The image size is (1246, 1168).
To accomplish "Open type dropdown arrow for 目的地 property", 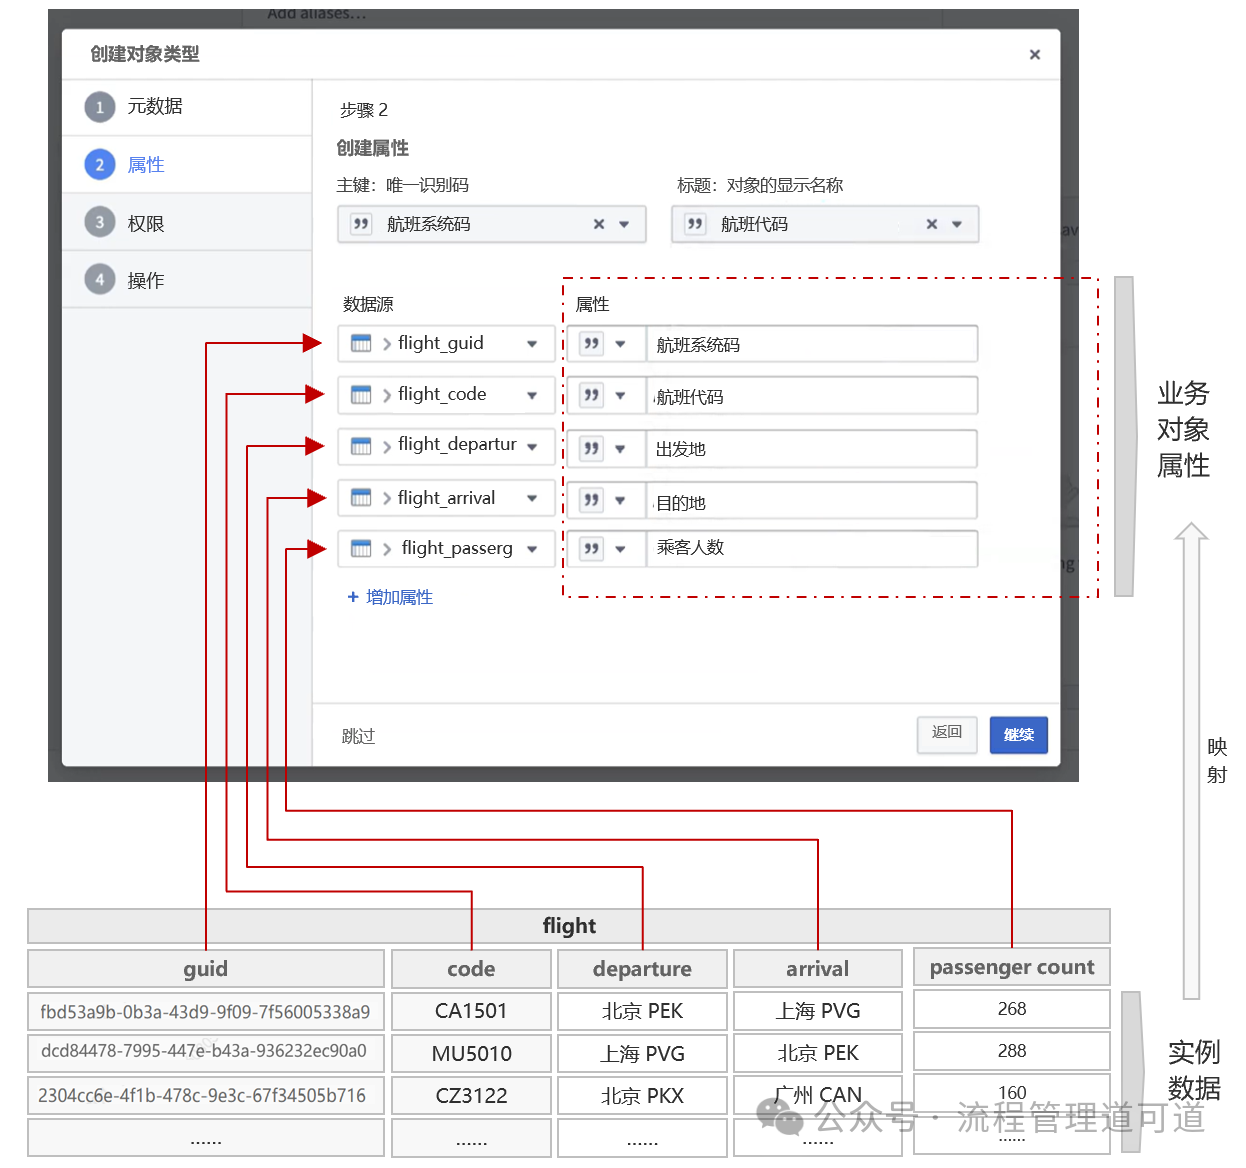I will (x=620, y=500).
